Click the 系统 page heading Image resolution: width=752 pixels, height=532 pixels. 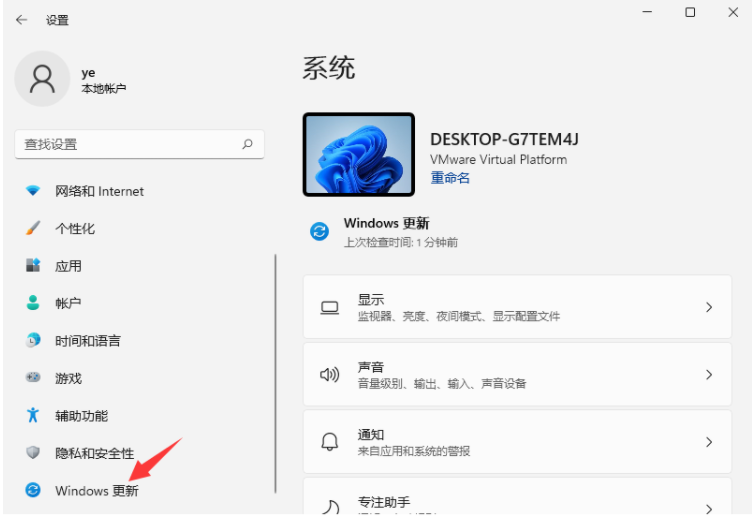[329, 67]
